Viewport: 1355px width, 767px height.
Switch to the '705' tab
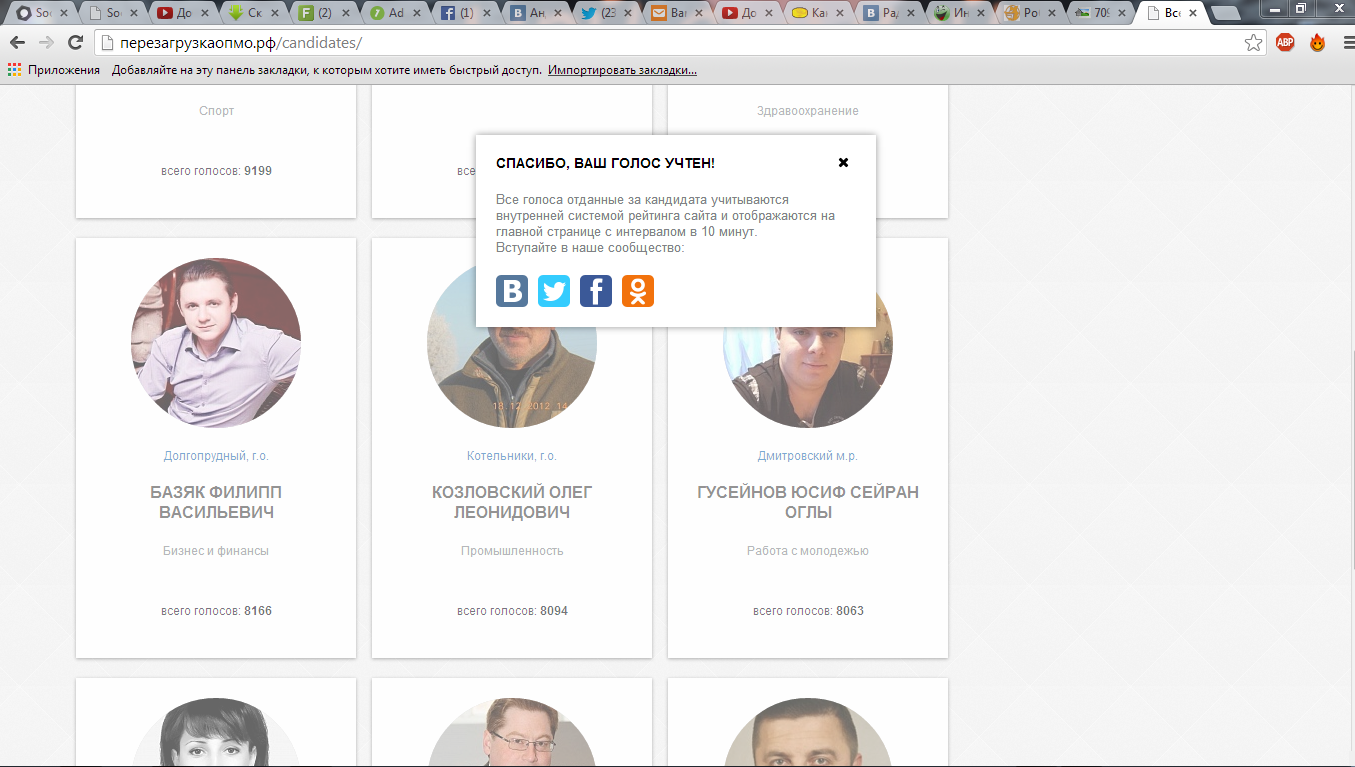pyautogui.click(x=1099, y=14)
